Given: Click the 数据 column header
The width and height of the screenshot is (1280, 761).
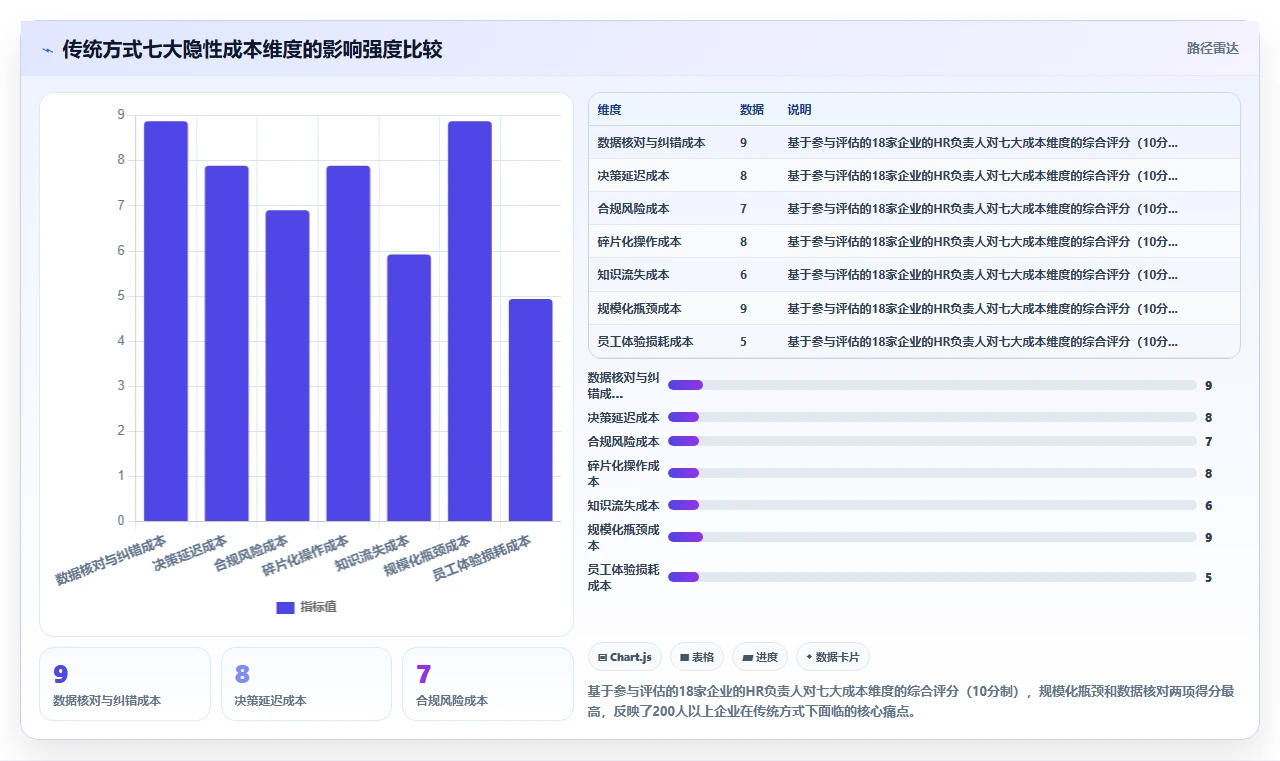Looking at the screenshot, I should tap(751, 110).
